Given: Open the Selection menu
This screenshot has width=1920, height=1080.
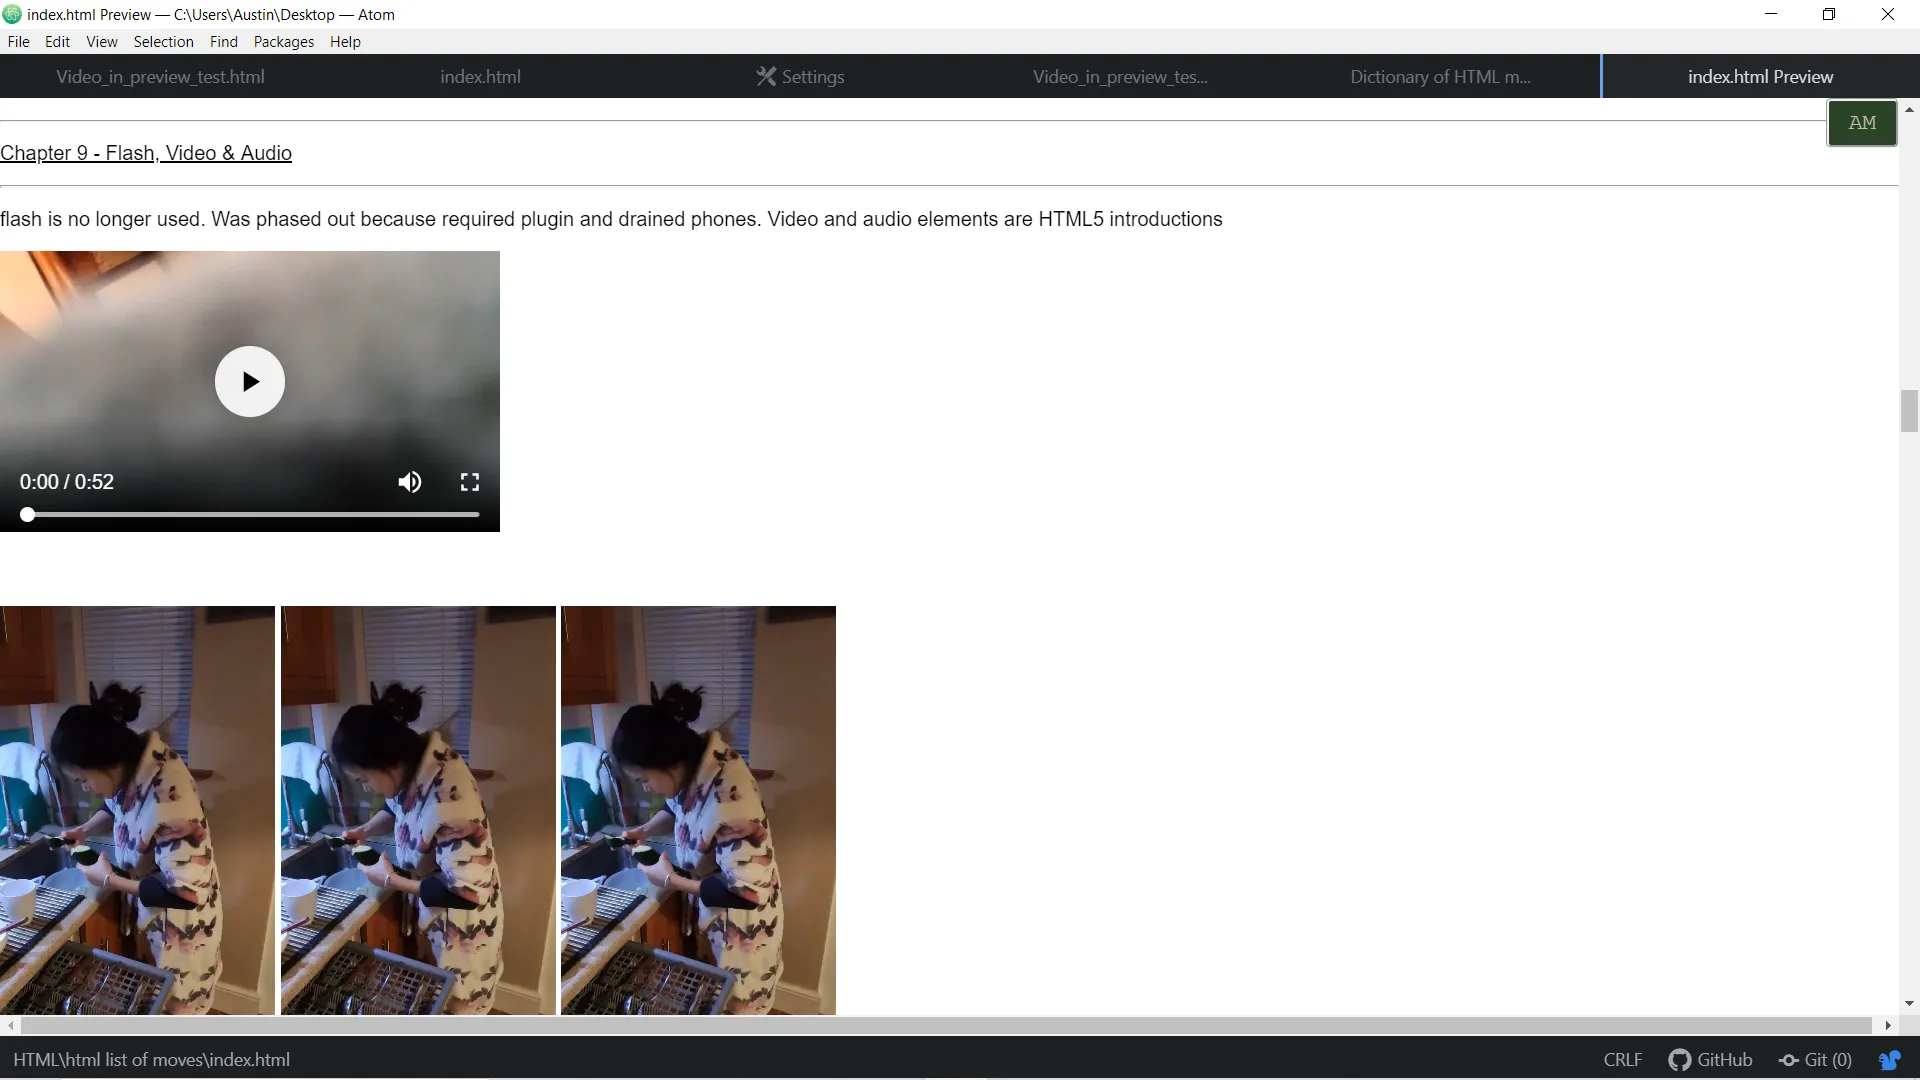Looking at the screenshot, I should coord(163,42).
